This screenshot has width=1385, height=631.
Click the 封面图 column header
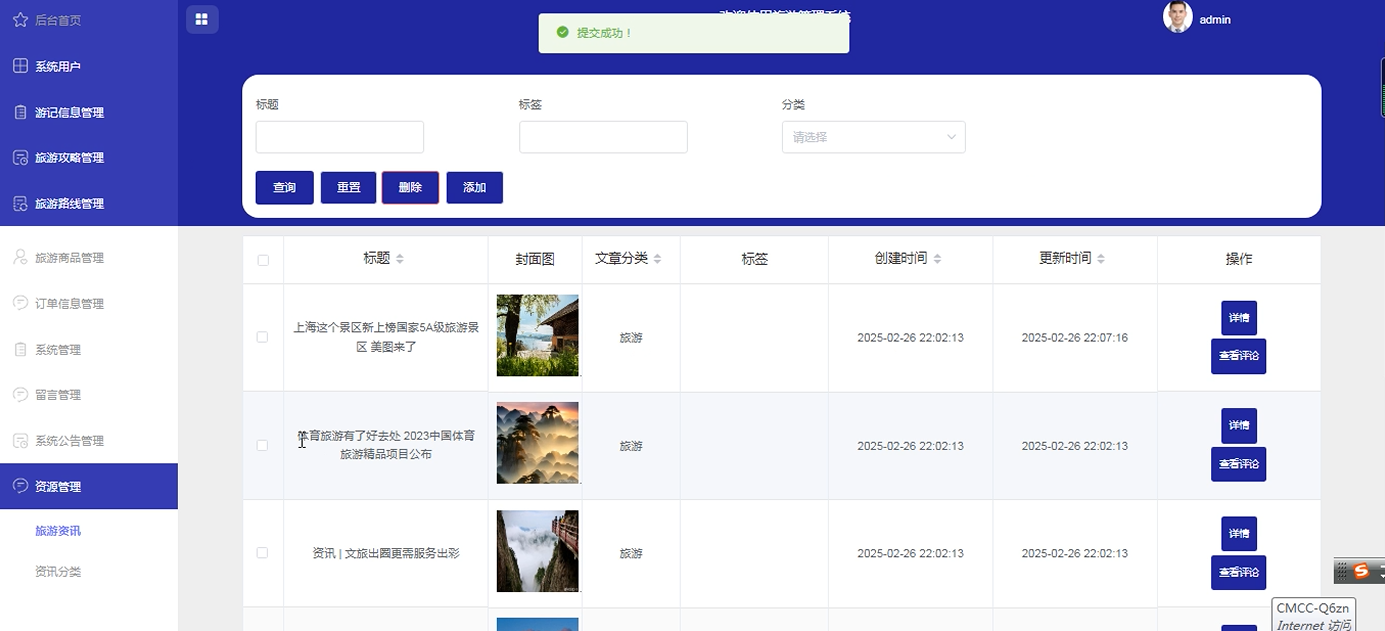[535, 259]
